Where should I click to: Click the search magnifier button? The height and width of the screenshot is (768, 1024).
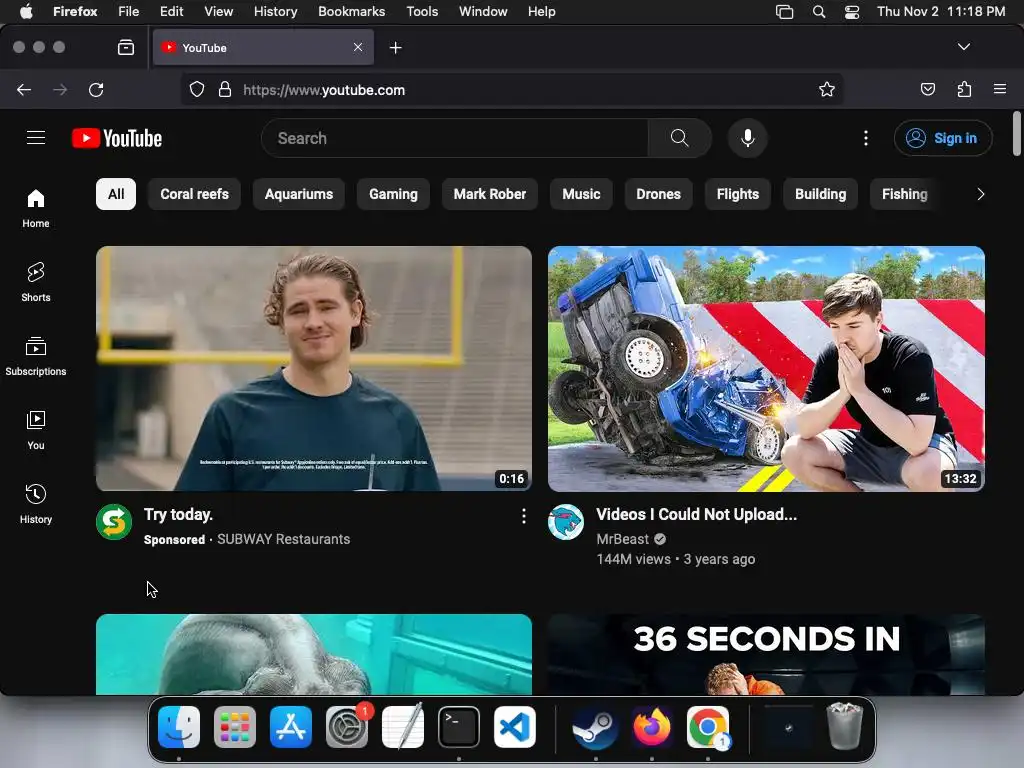coord(679,138)
